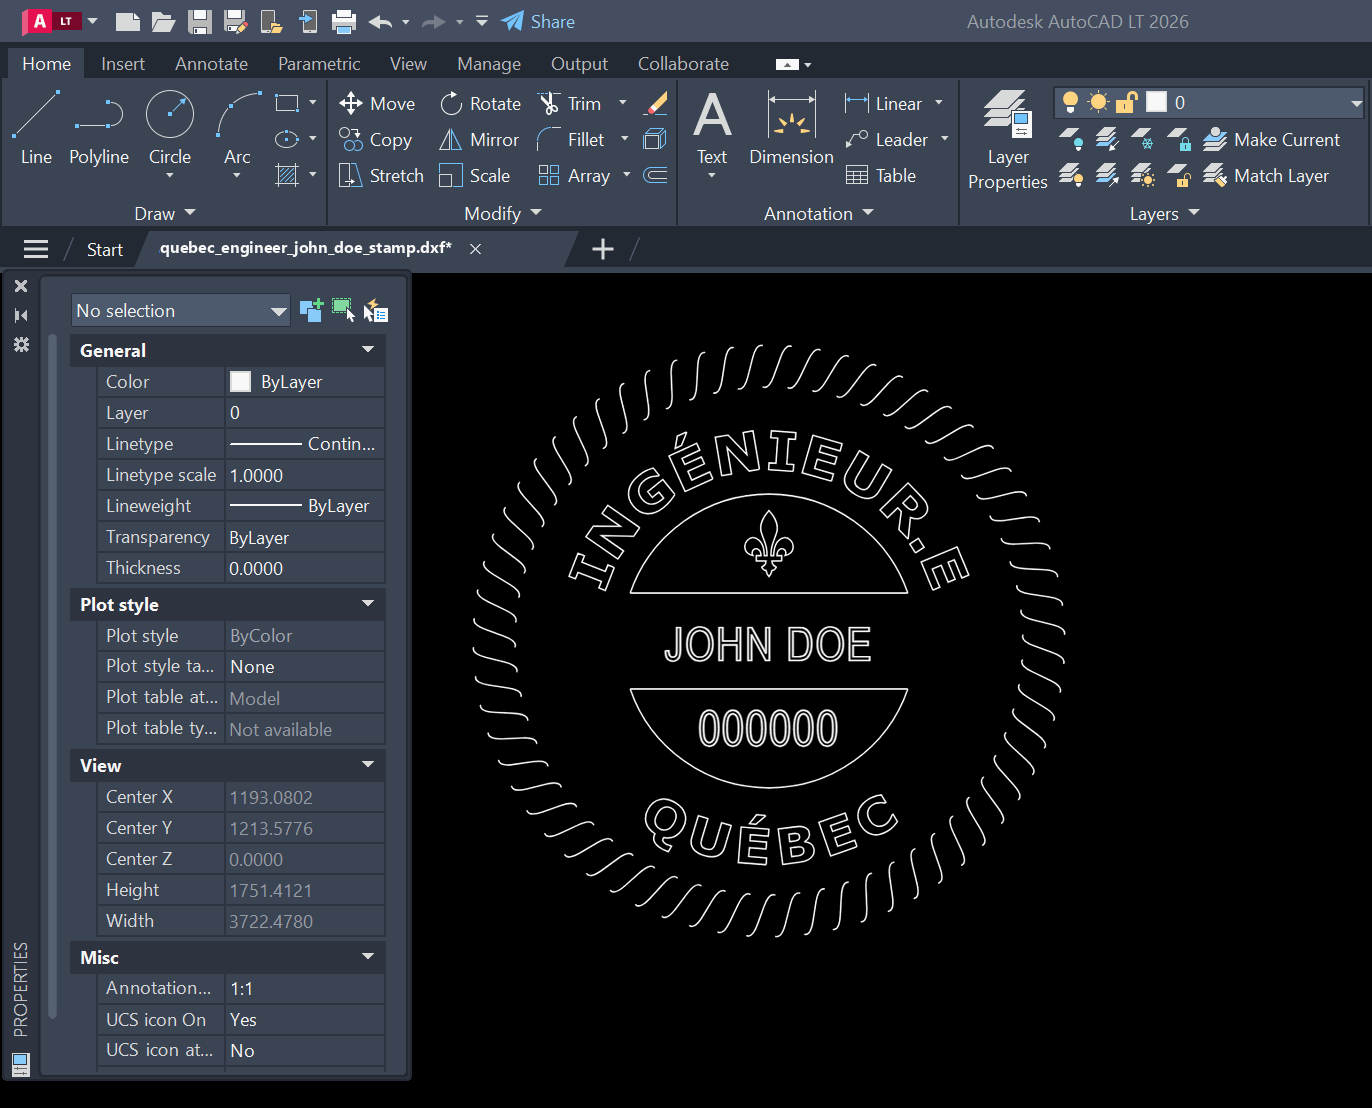
Task: Click Make Current layer button
Action: 1271,140
